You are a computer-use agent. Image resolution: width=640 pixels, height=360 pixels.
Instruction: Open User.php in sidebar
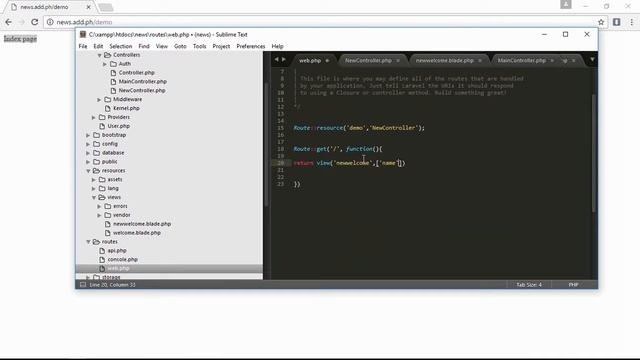(118, 126)
